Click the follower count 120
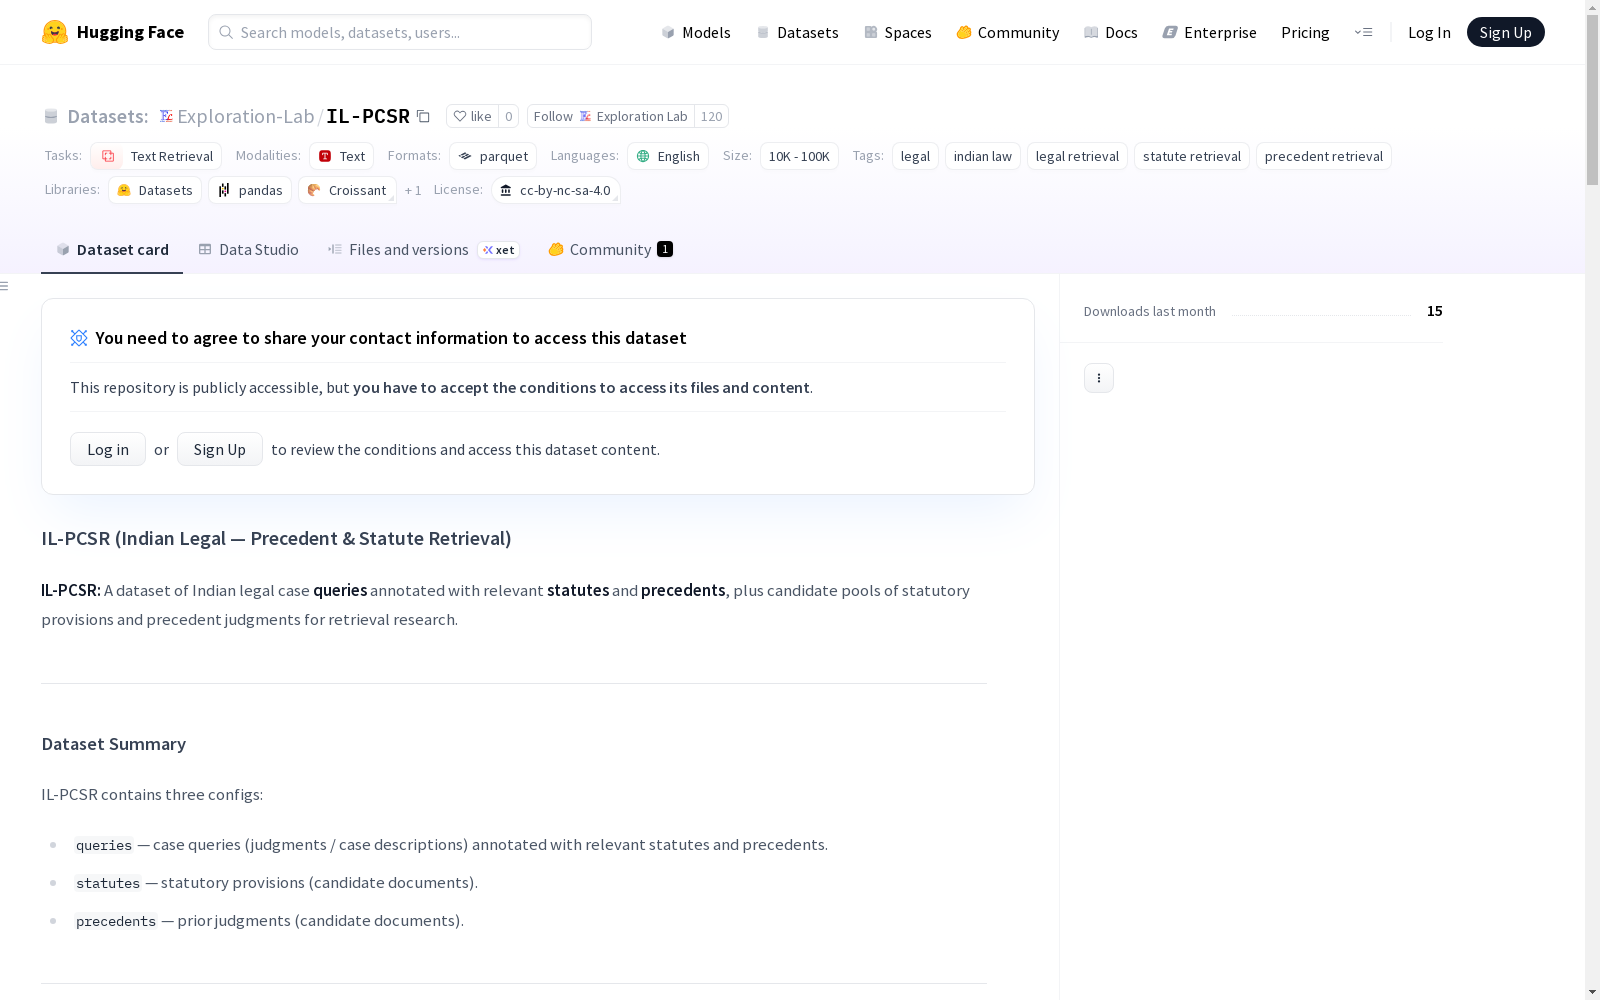This screenshot has width=1600, height=1000. click(711, 116)
